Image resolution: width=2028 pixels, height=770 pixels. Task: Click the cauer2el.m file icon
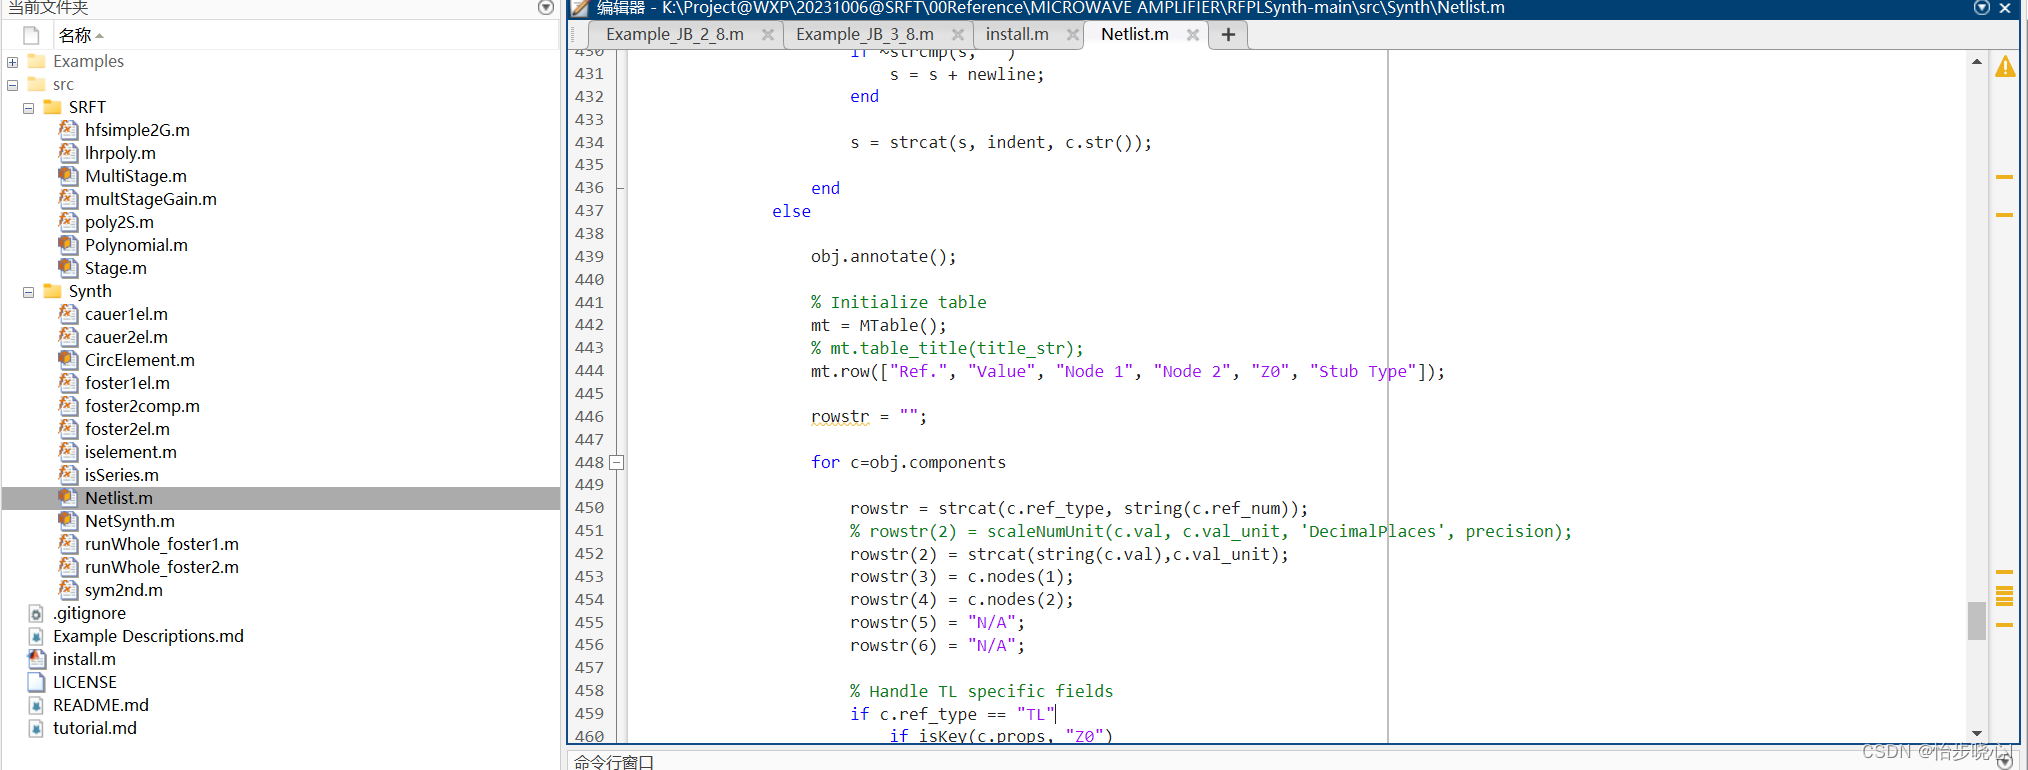pyautogui.click(x=68, y=337)
